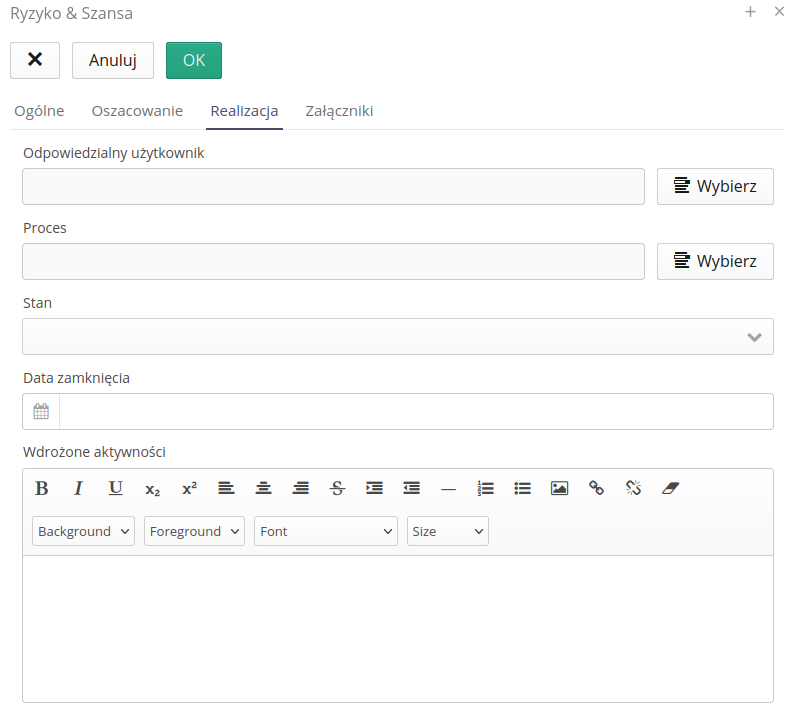Open the Background color dropdown
The image size is (785, 723).
(x=83, y=531)
